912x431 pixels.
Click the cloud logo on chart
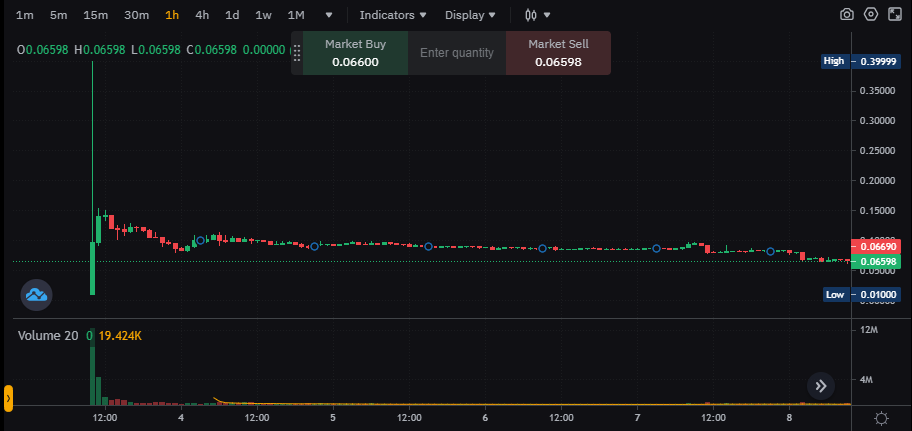[37, 294]
